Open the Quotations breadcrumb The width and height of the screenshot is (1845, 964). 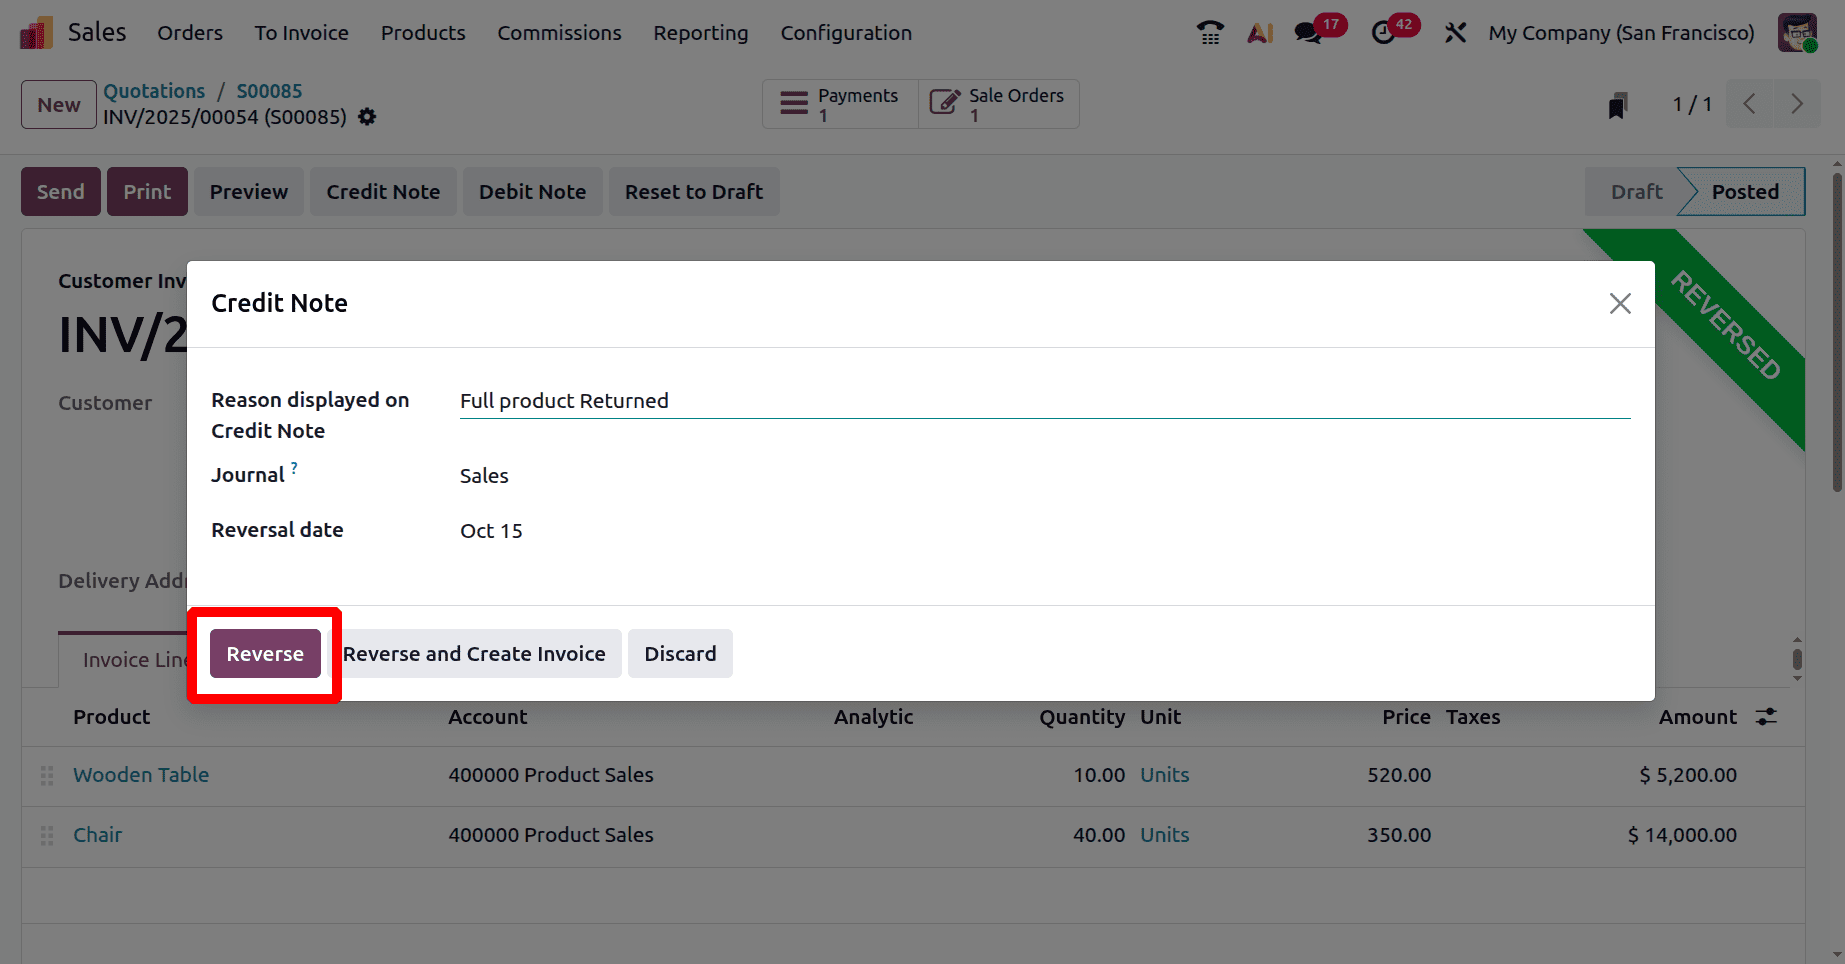155,90
